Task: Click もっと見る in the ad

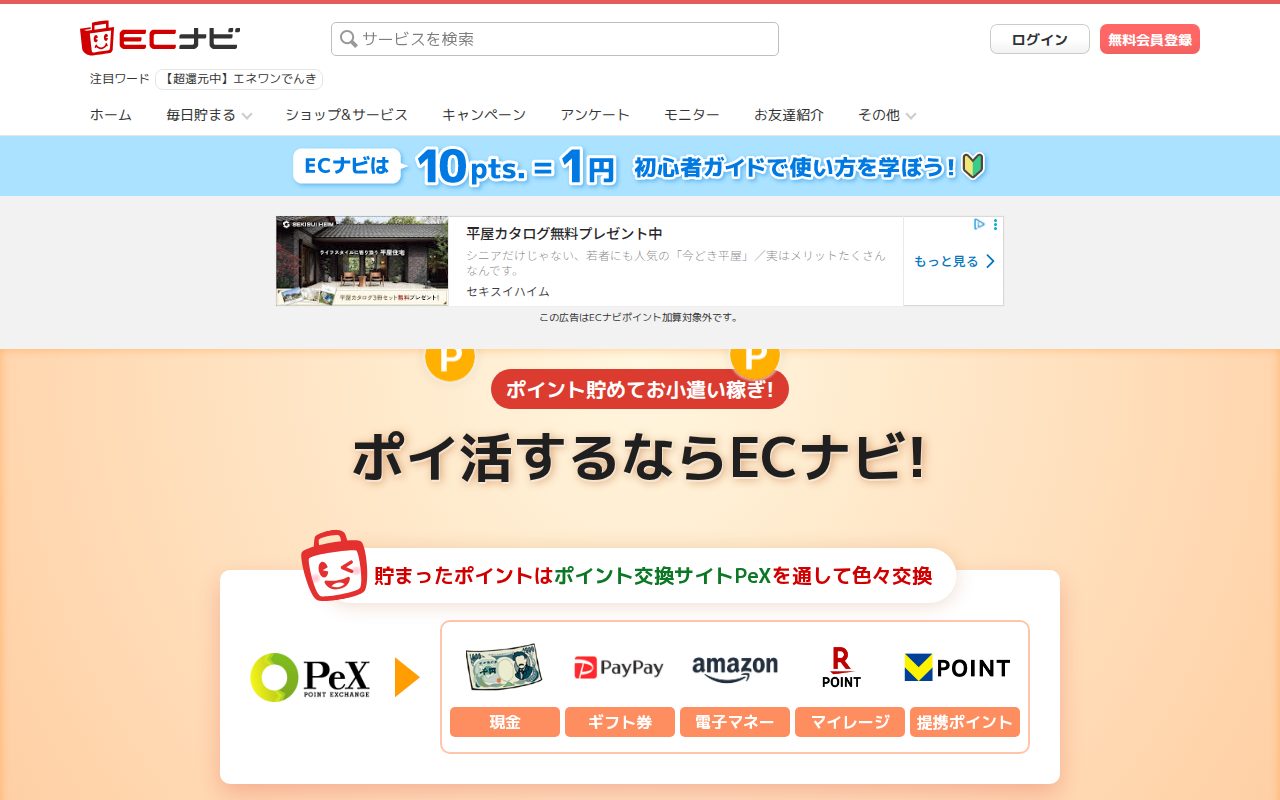Action: pos(954,261)
